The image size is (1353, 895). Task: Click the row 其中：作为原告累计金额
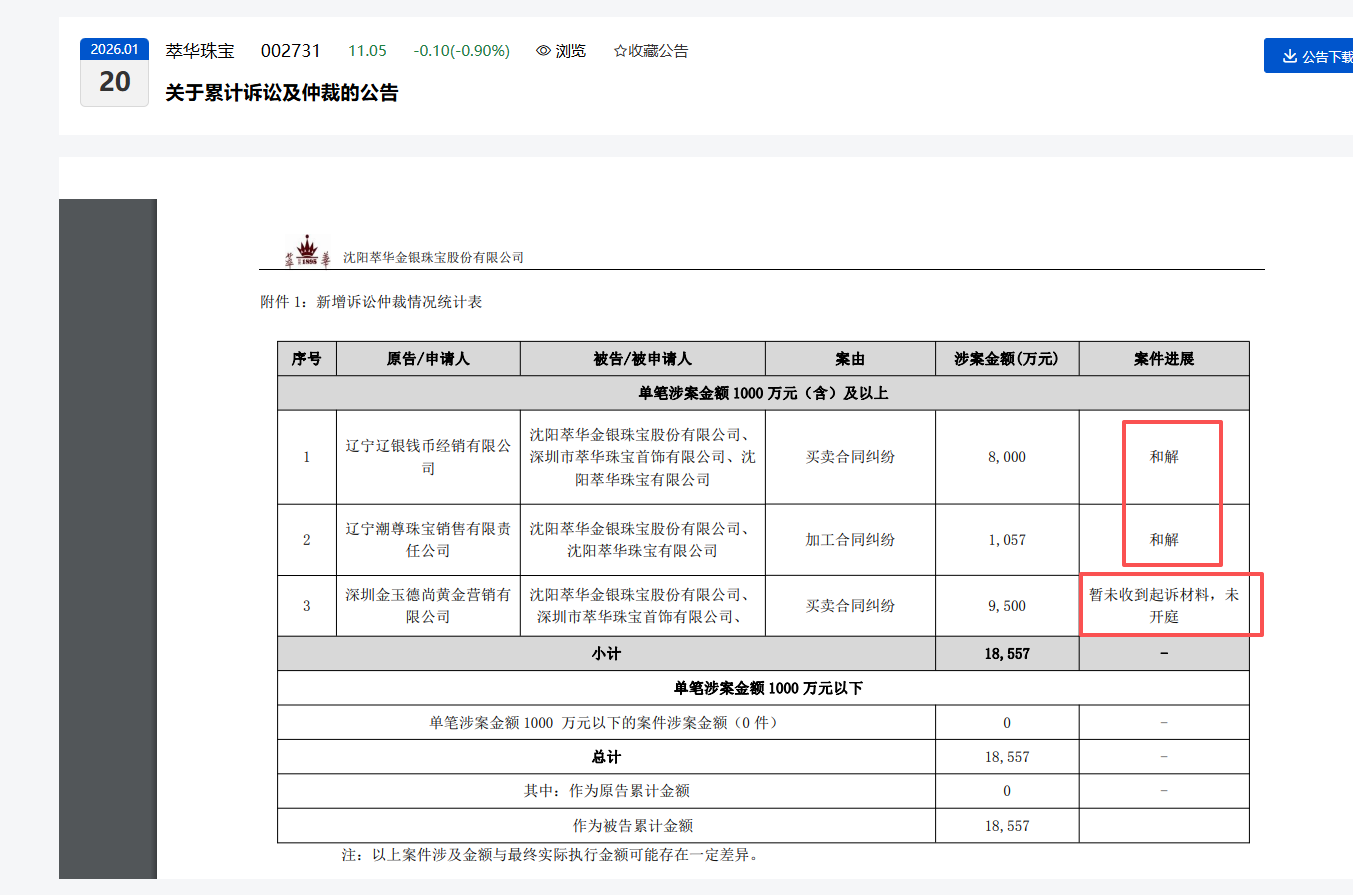tap(606, 791)
